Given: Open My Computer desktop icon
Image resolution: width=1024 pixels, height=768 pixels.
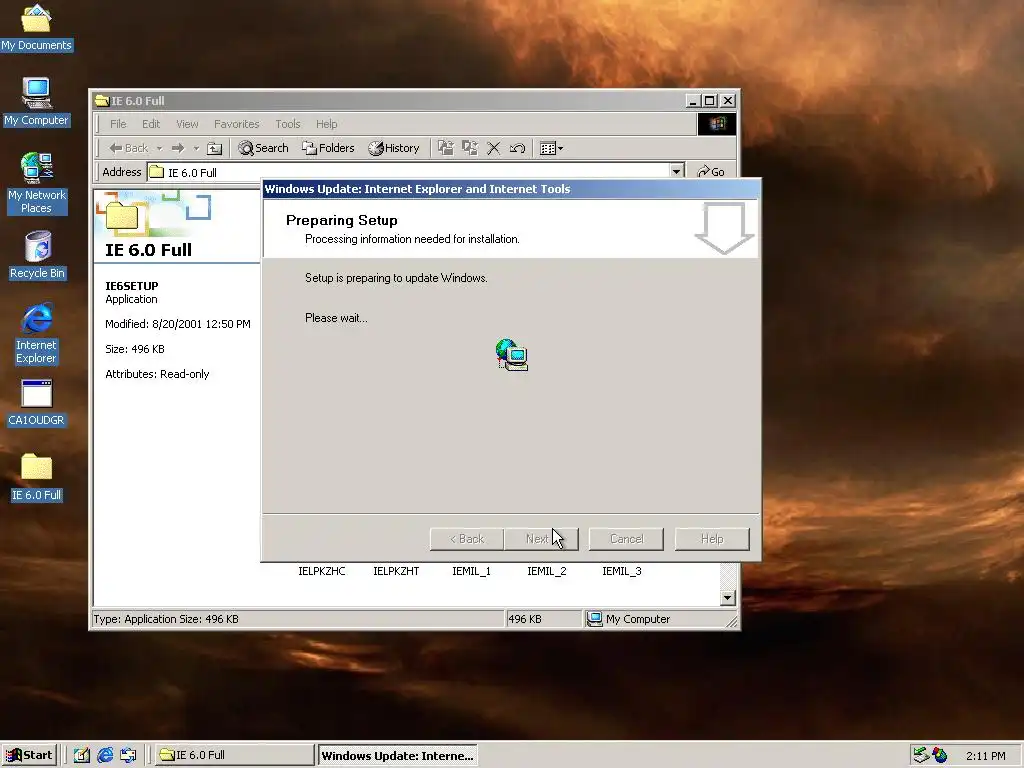Looking at the screenshot, I should tap(36, 102).
